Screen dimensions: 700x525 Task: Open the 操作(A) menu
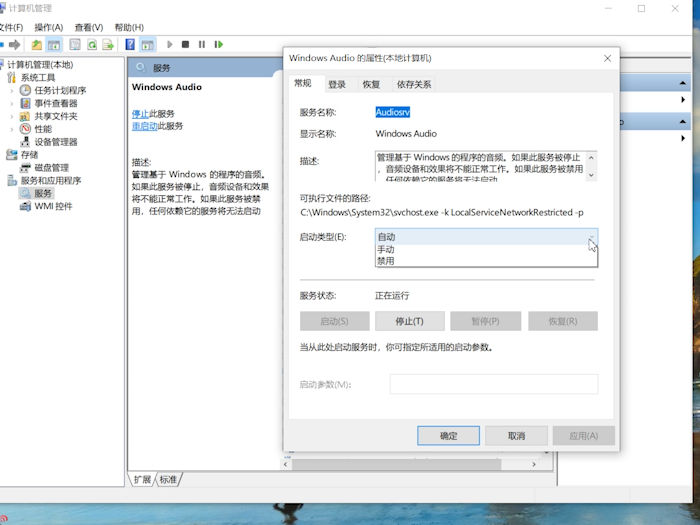(x=49, y=28)
